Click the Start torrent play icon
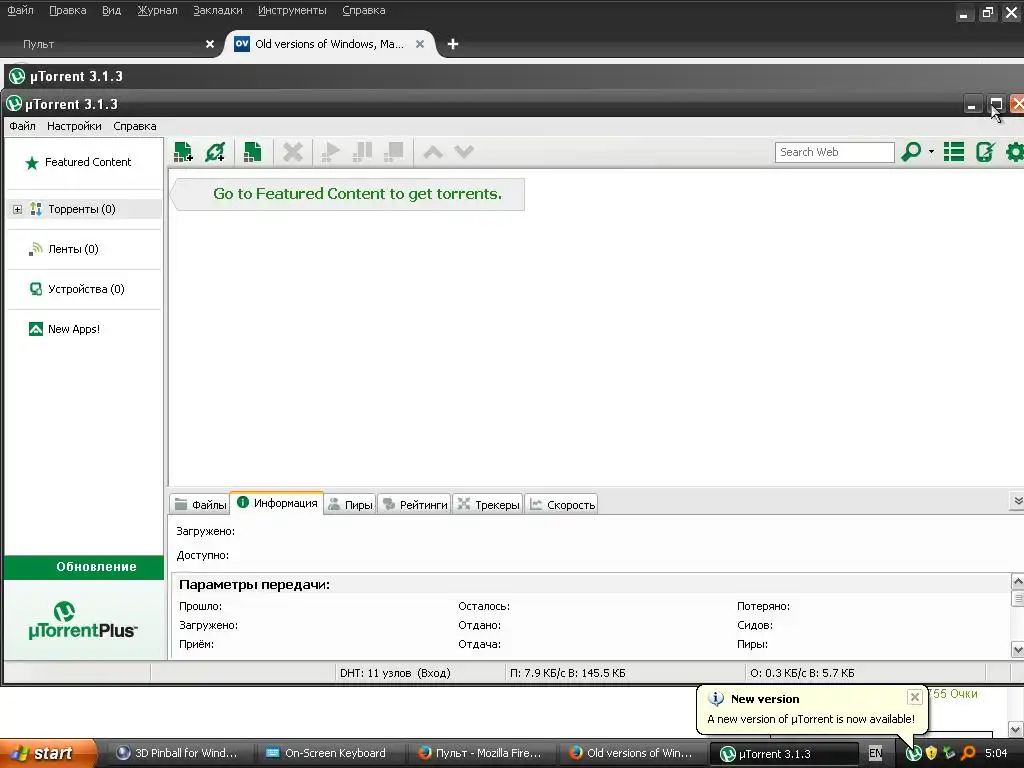This screenshot has height=768, width=1024. (x=330, y=152)
